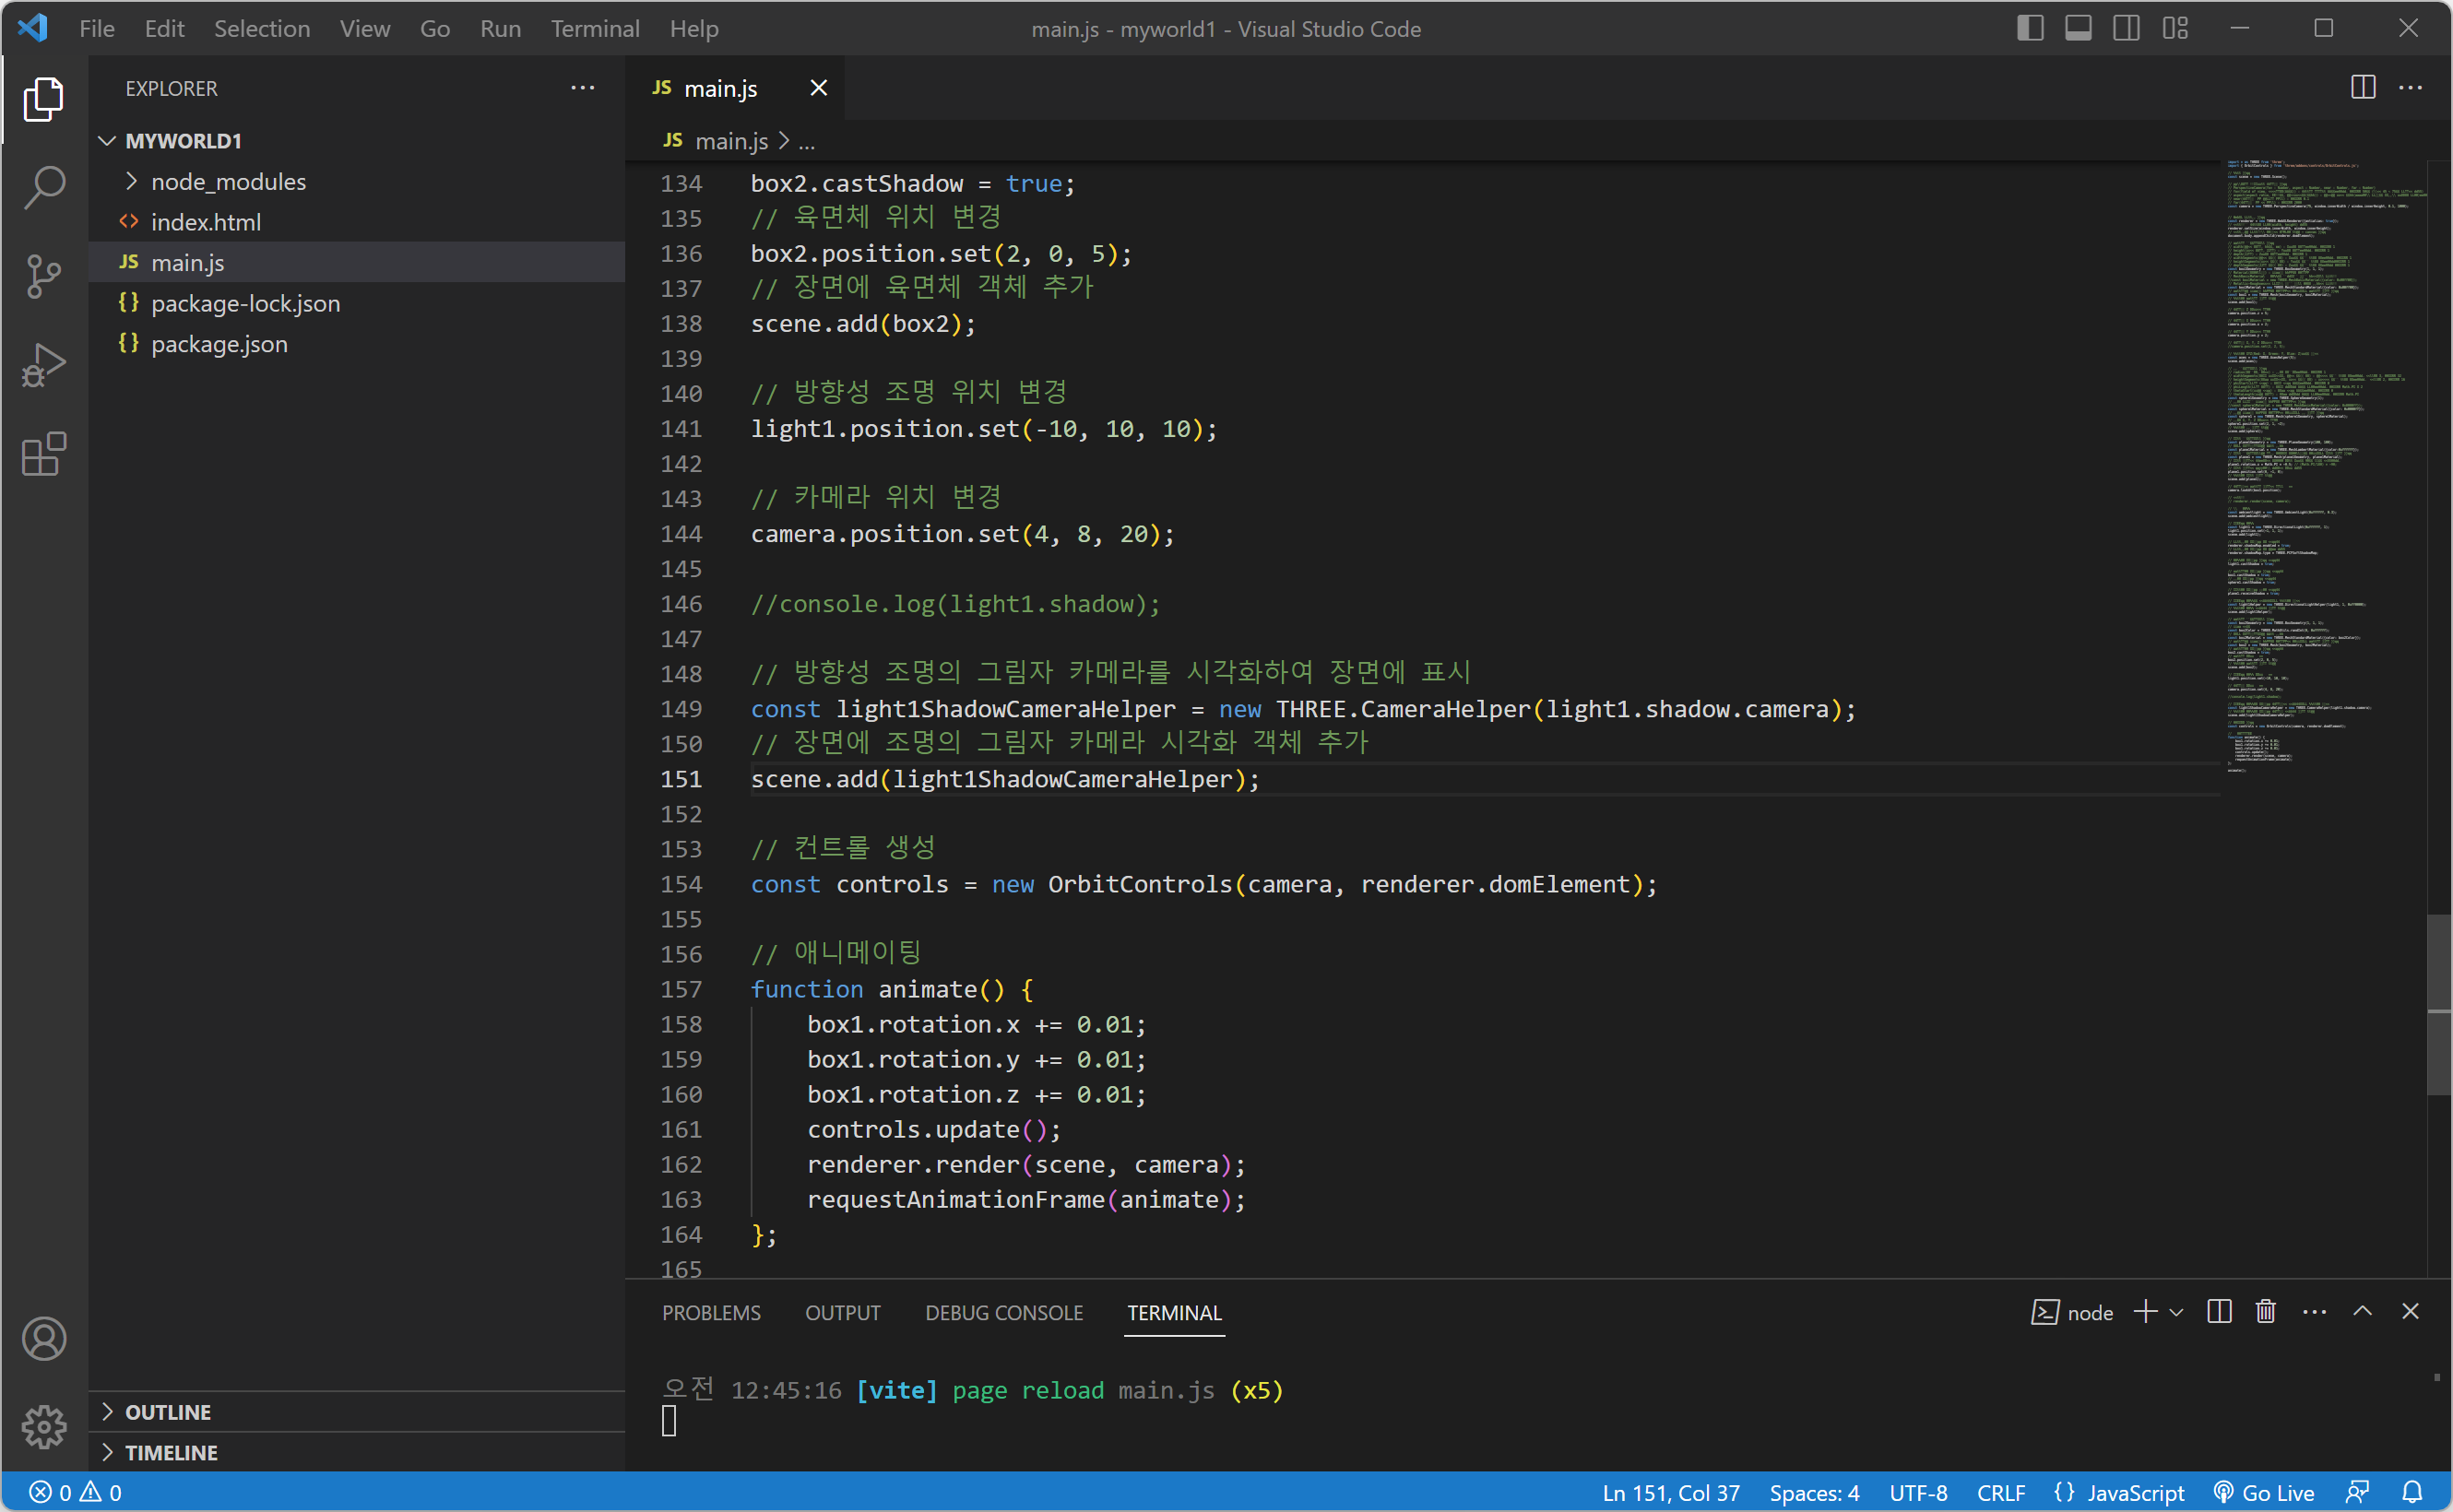Open the Extensions view
This screenshot has width=2453, height=1512.
pos(44,455)
